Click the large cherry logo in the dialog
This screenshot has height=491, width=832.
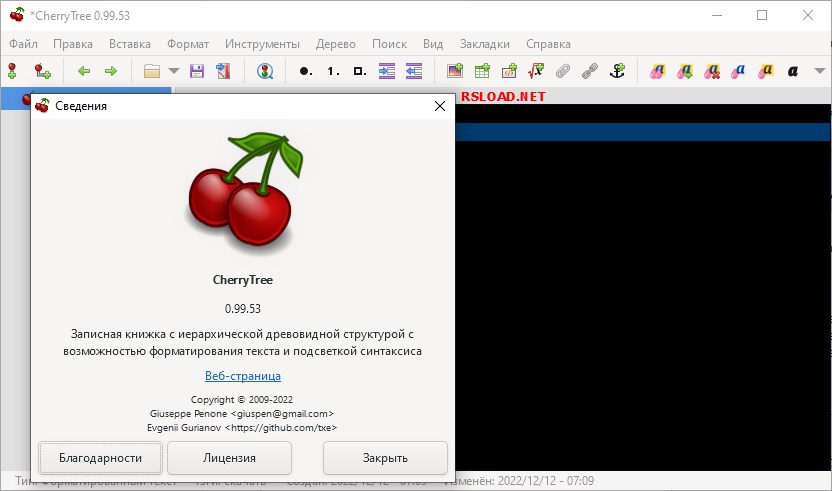click(x=242, y=192)
